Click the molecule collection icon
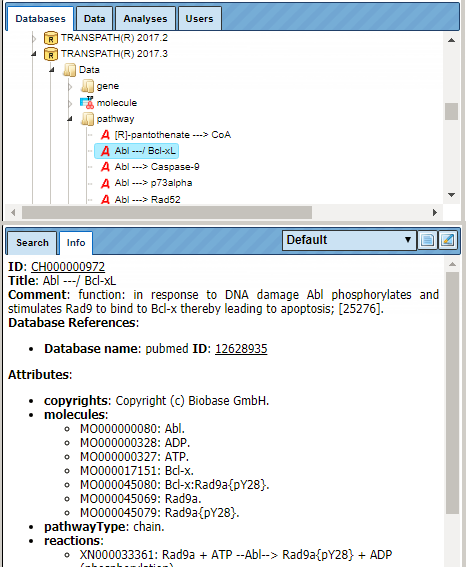Screen dimensions: 466x567 (x=87, y=103)
